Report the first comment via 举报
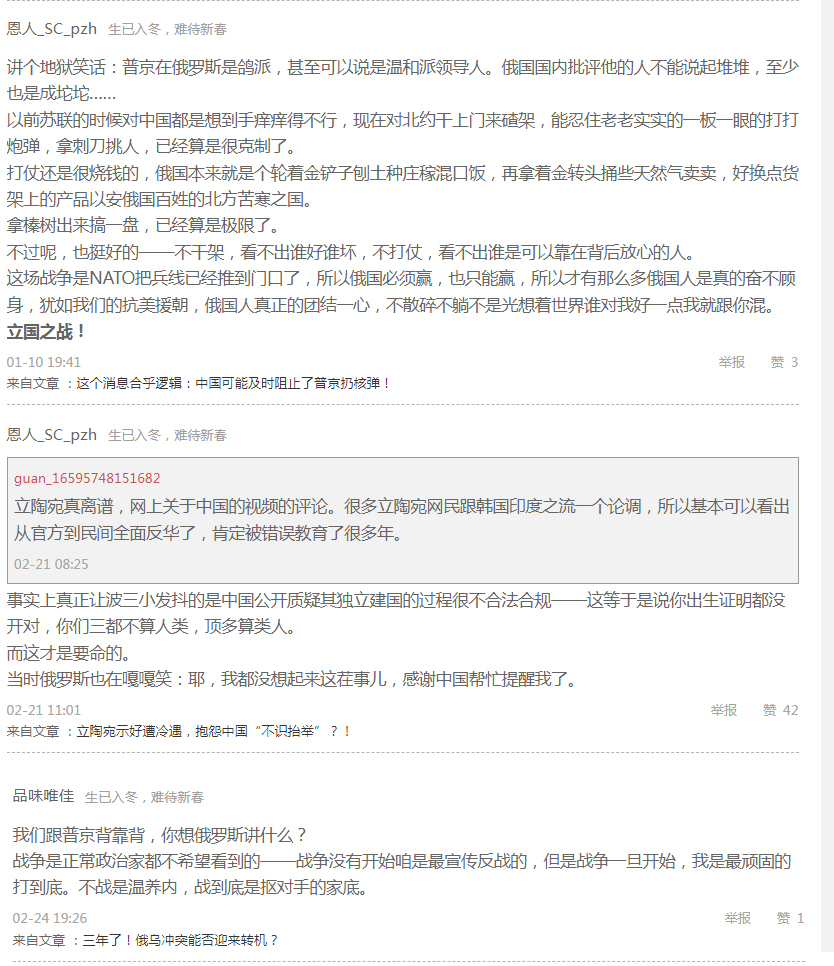Image resolution: width=834 pixels, height=966 pixels. tap(732, 362)
